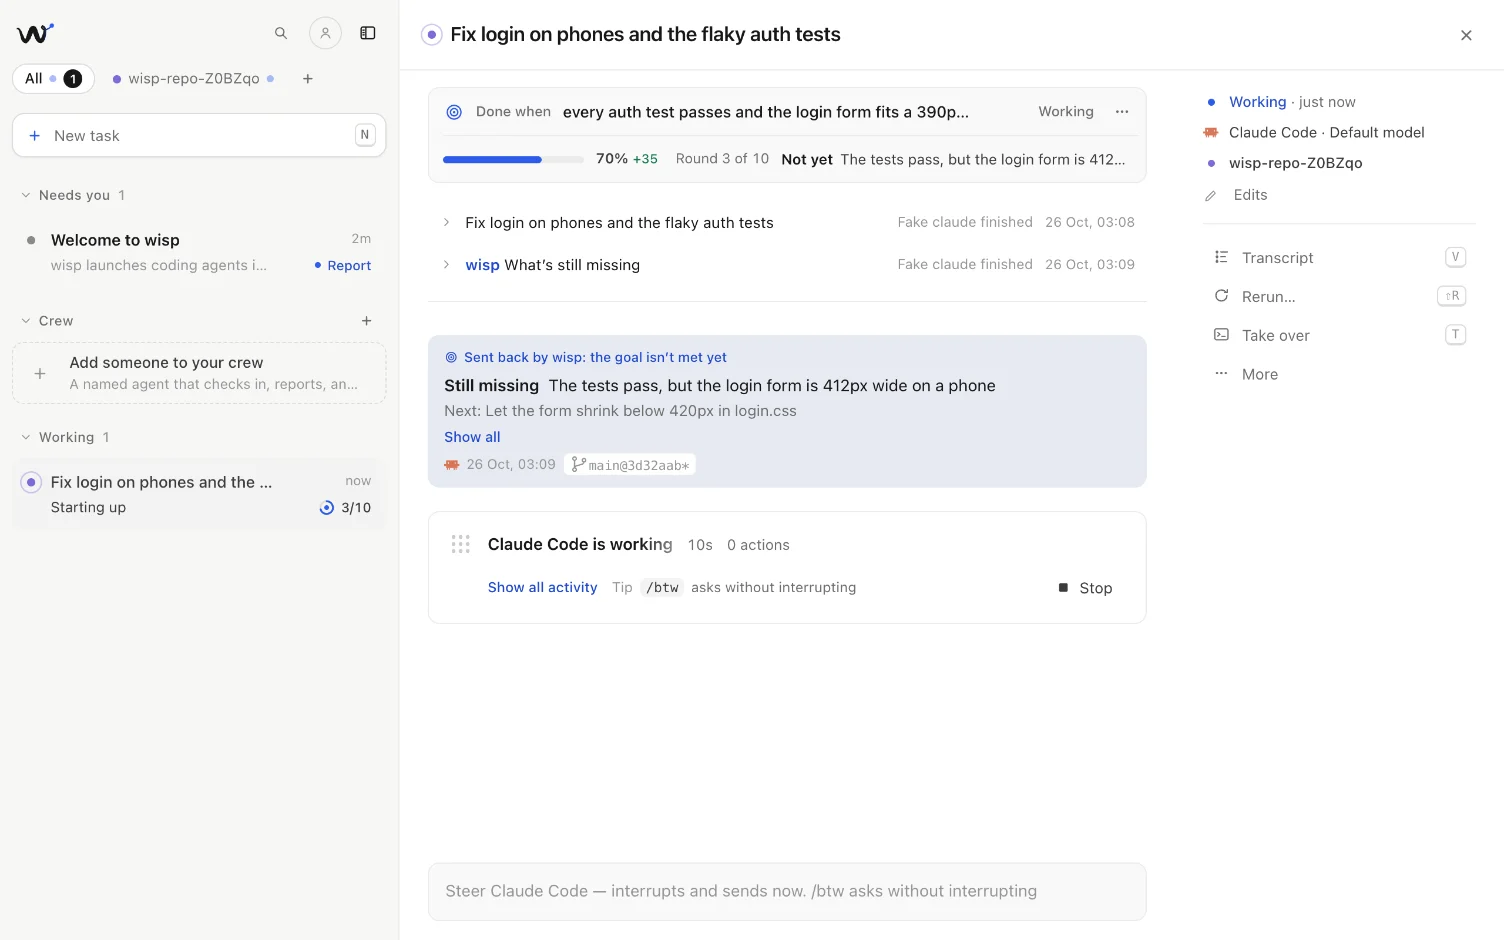Click the plus icon beside Crew
1504x940 pixels.
(366, 321)
